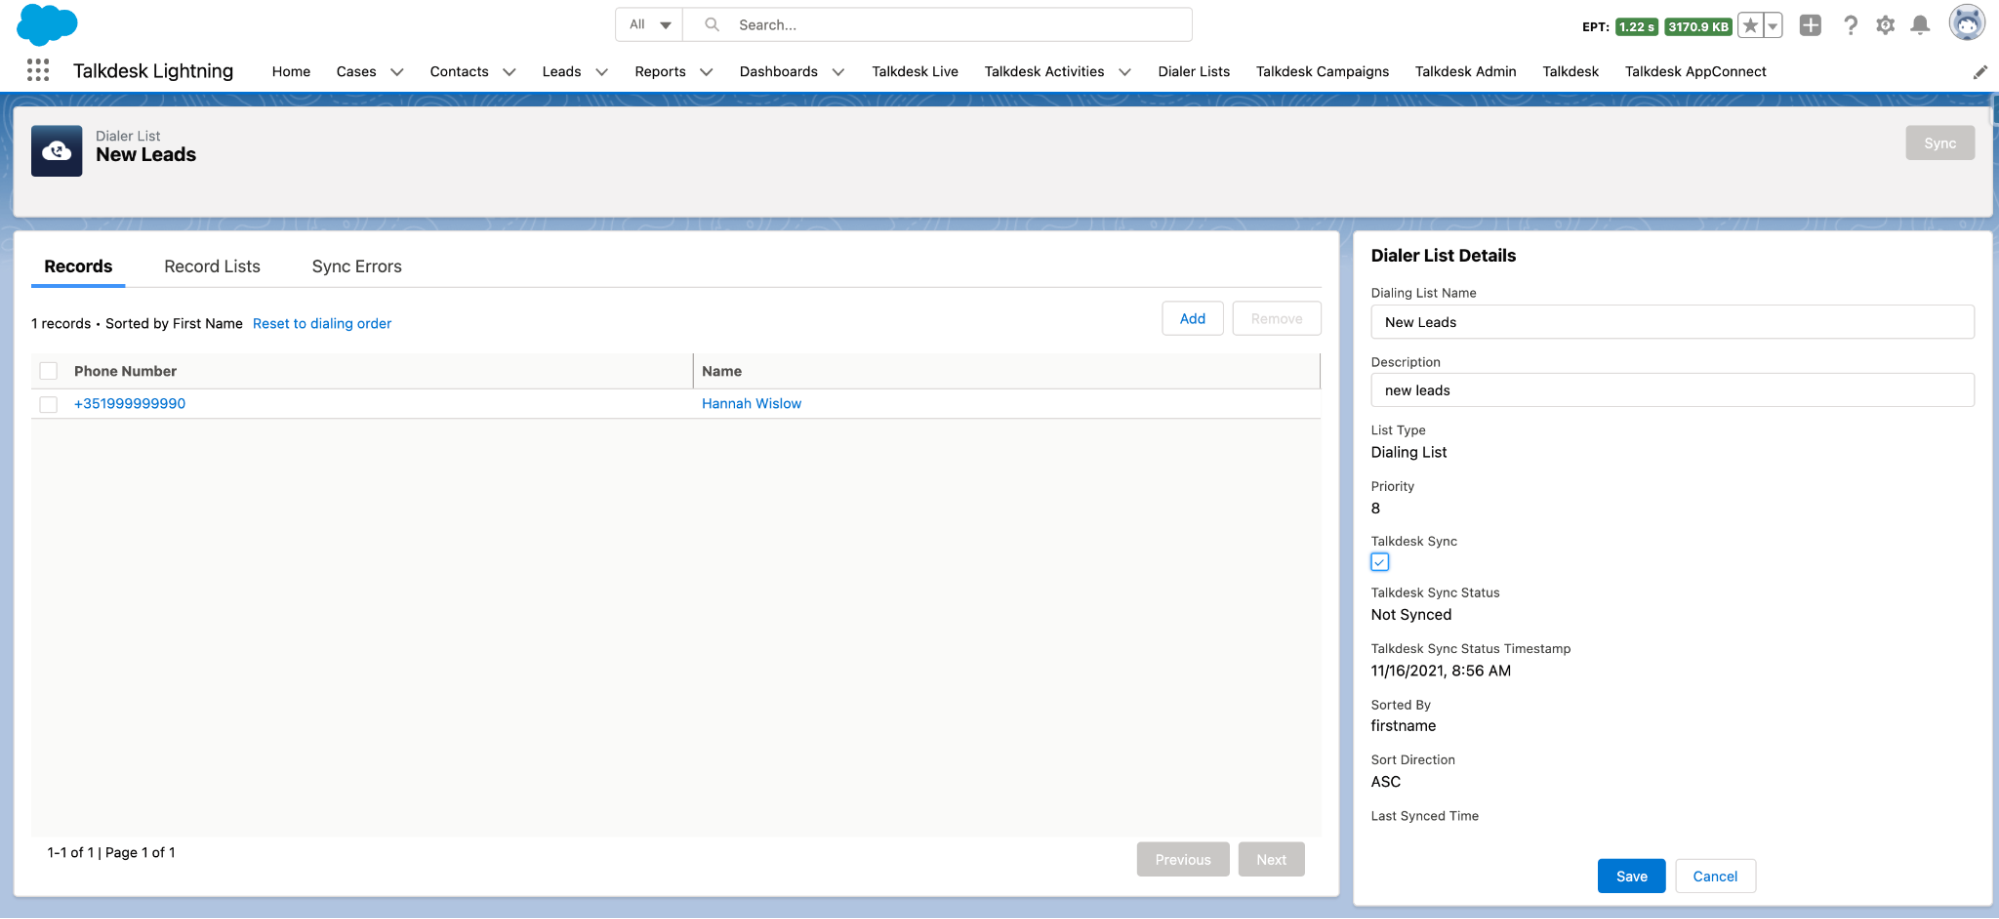Open Talkdesk Campaigns nav item
Image resolution: width=1999 pixels, height=919 pixels.
click(1322, 72)
